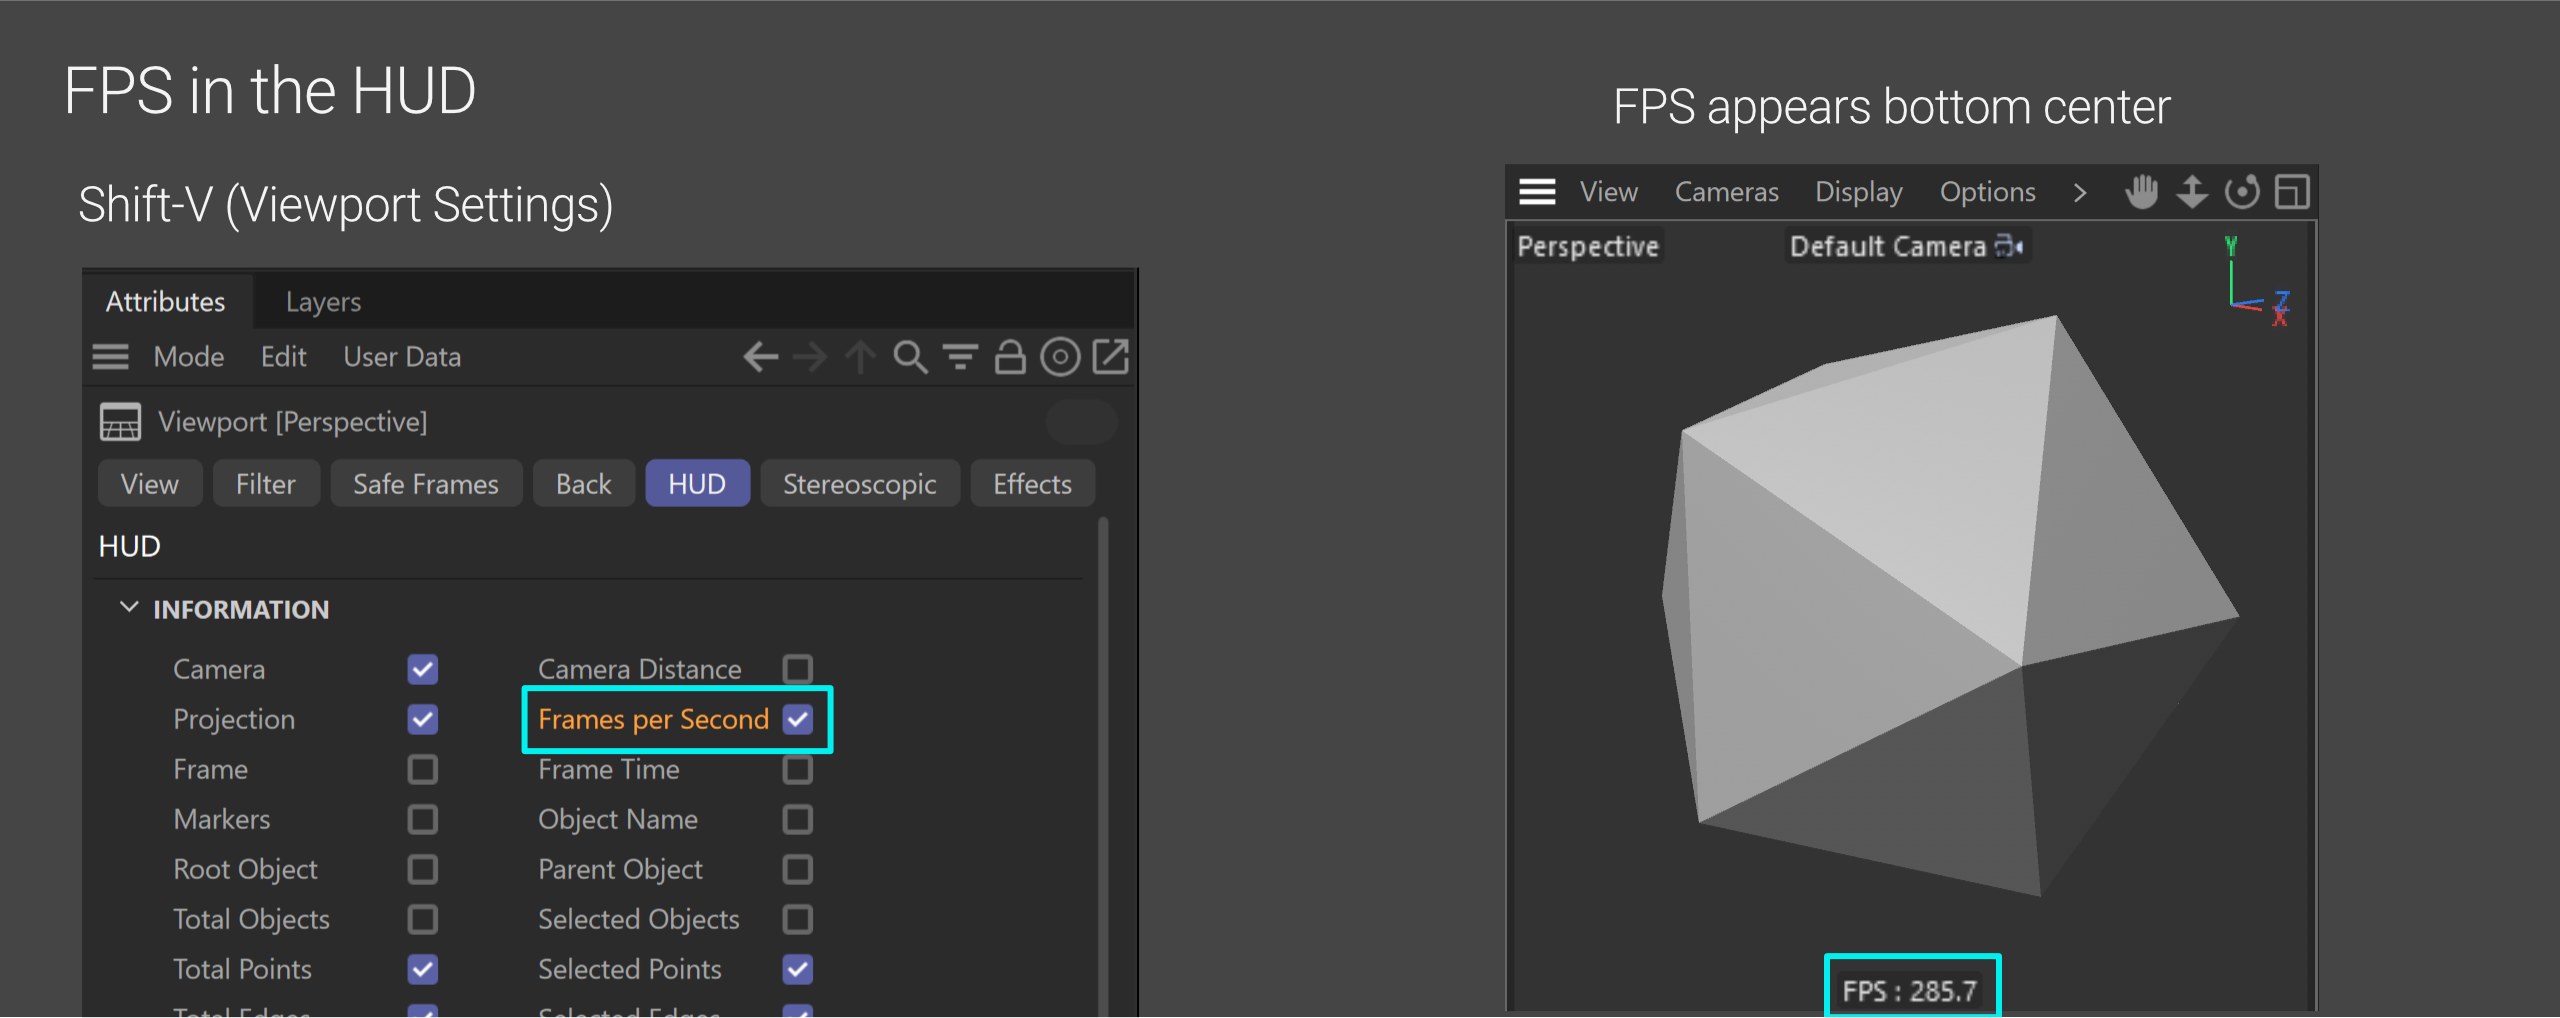The image size is (2560, 1018).
Task: Uncheck the Selected Points checkbox
Action: click(798, 968)
